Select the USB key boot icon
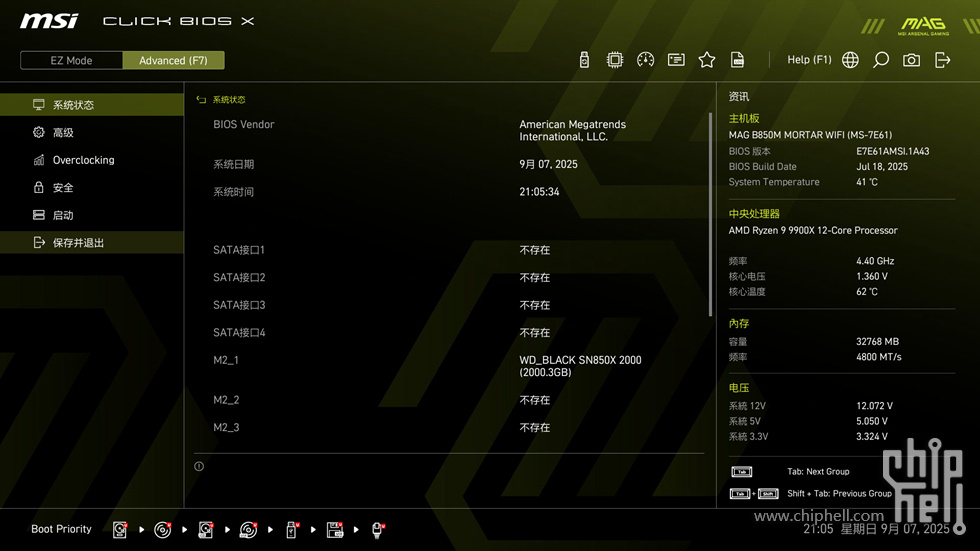 click(x=292, y=530)
